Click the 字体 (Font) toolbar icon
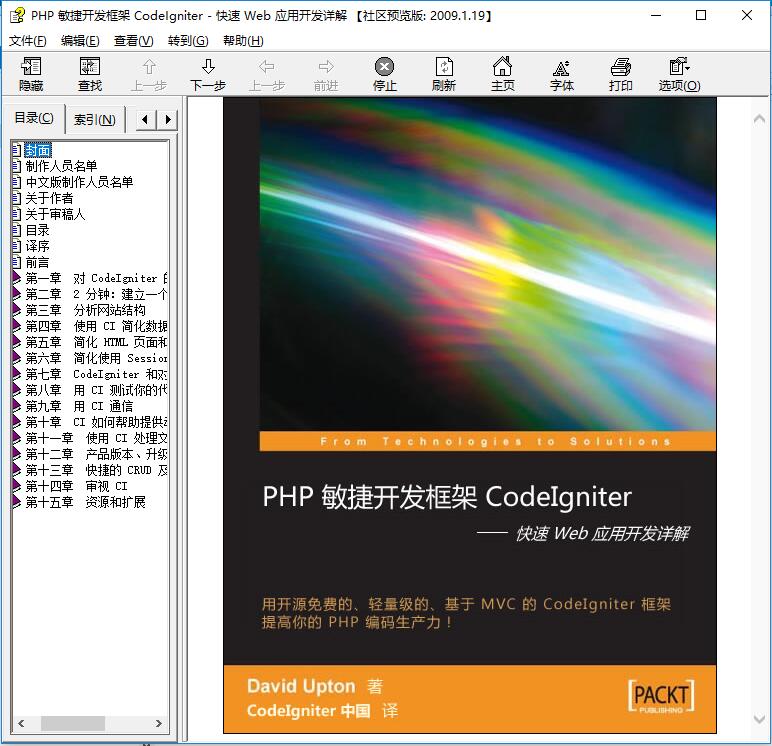772x746 pixels. coord(561,74)
